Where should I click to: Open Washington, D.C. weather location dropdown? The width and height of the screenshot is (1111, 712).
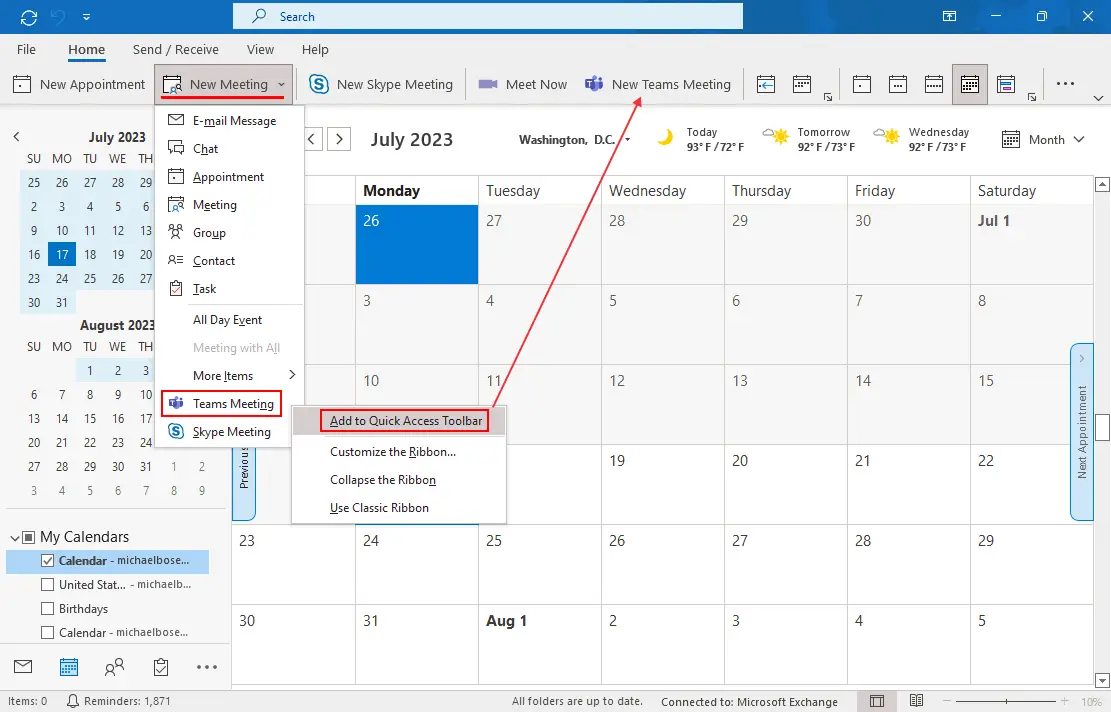click(627, 140)
